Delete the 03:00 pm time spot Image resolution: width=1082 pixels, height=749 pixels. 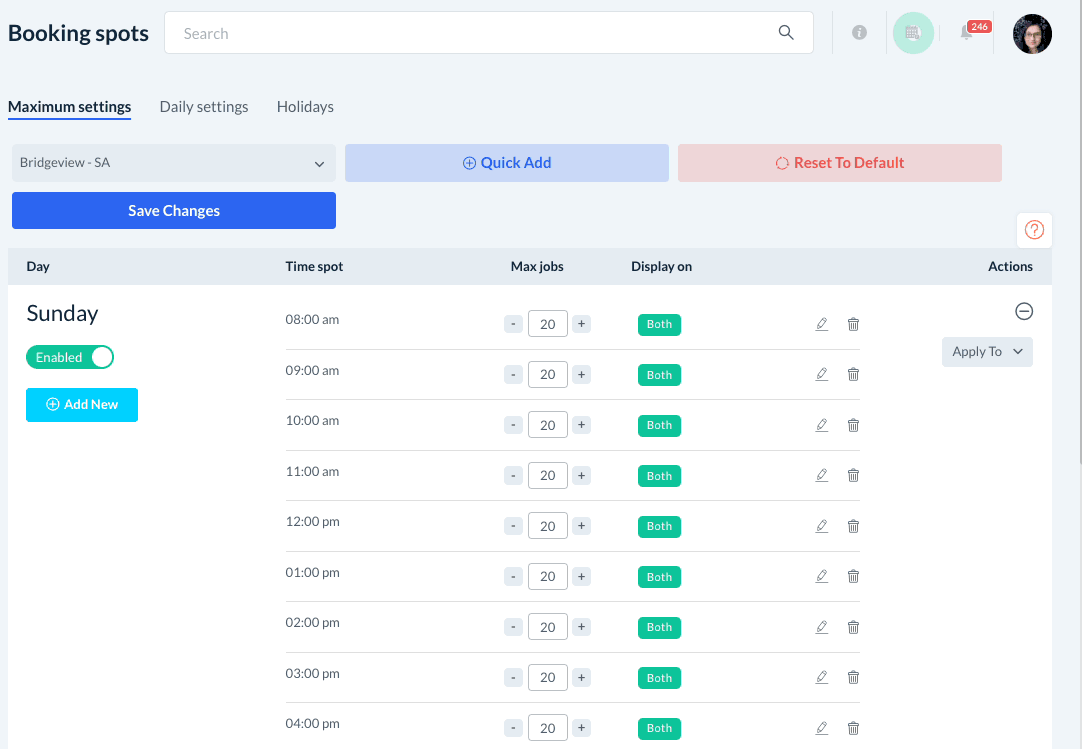click(853, 677)
